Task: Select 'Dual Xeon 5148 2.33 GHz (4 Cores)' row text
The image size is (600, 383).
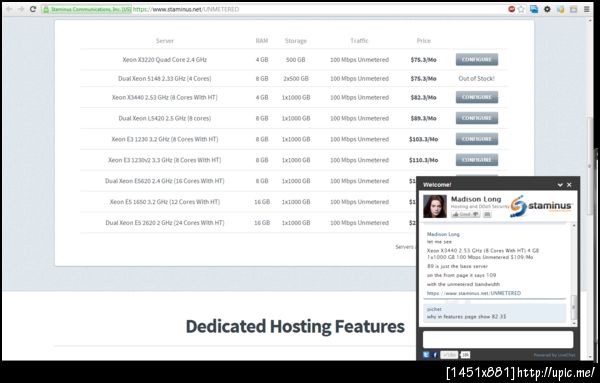Action: 165,78
